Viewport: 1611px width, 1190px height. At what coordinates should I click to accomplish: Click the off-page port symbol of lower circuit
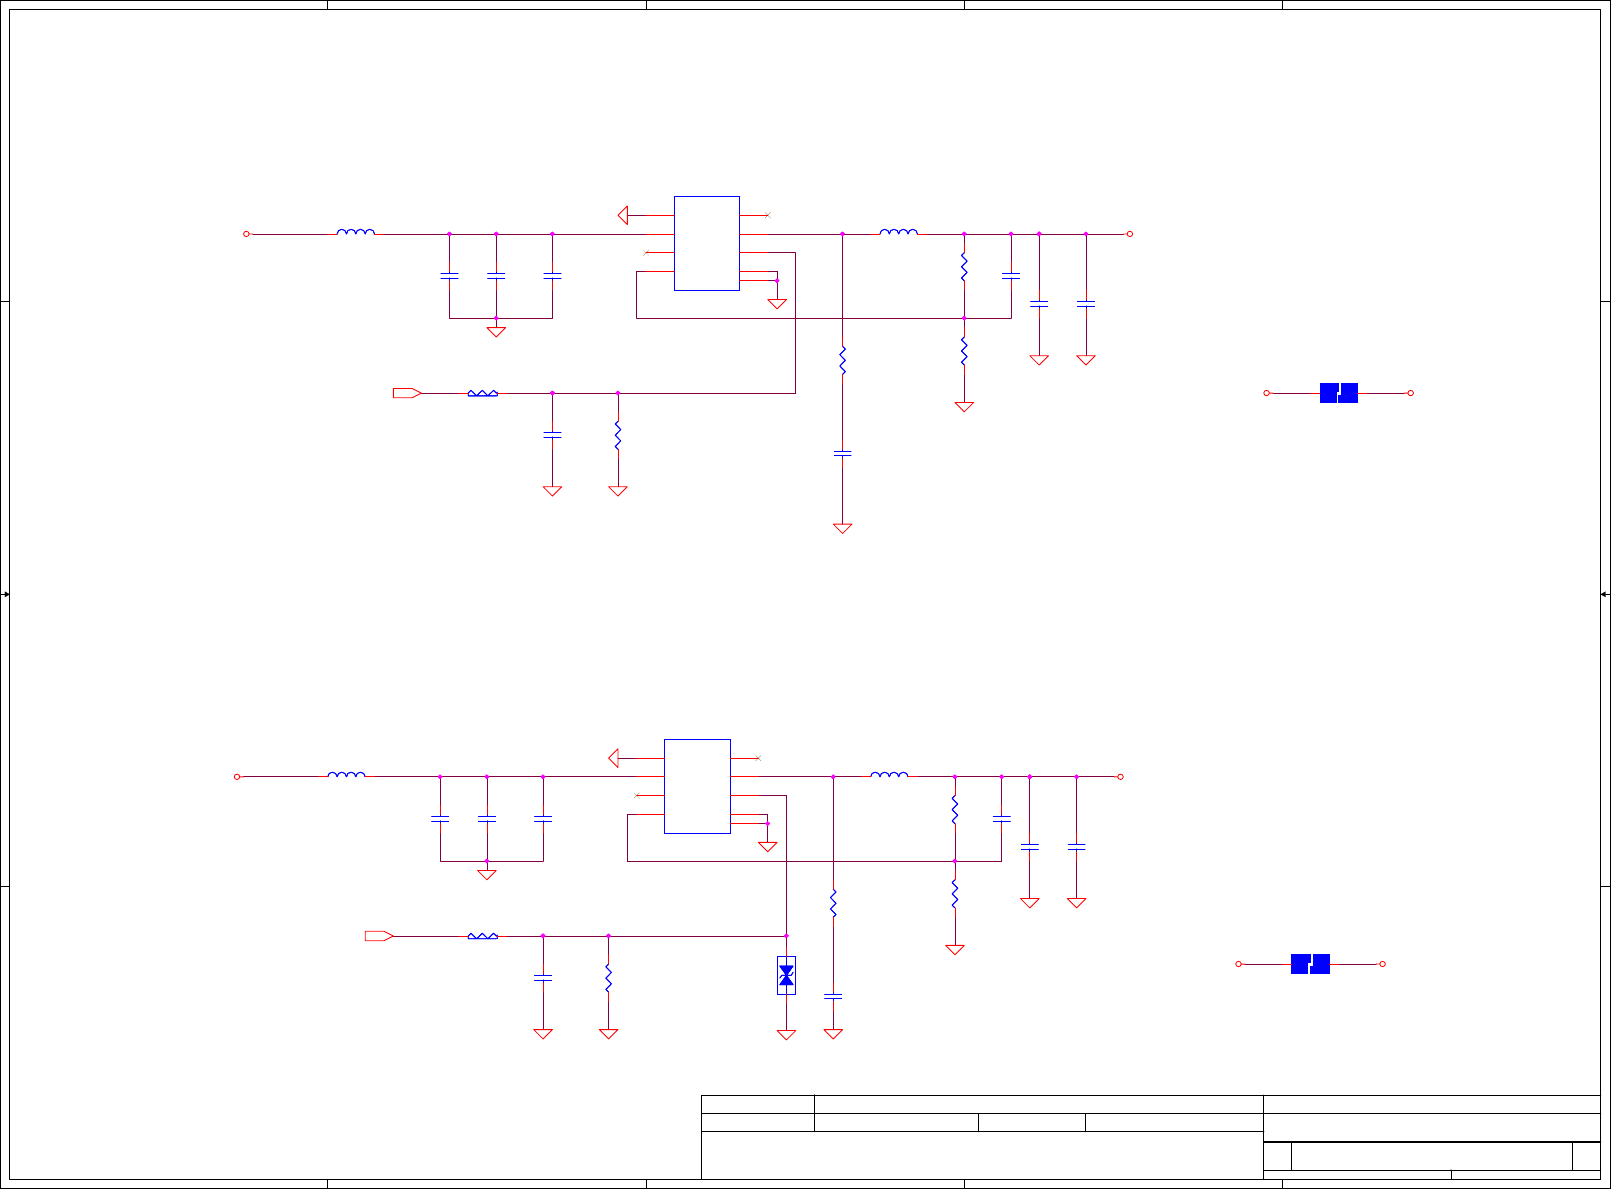(x=379, y=936)
